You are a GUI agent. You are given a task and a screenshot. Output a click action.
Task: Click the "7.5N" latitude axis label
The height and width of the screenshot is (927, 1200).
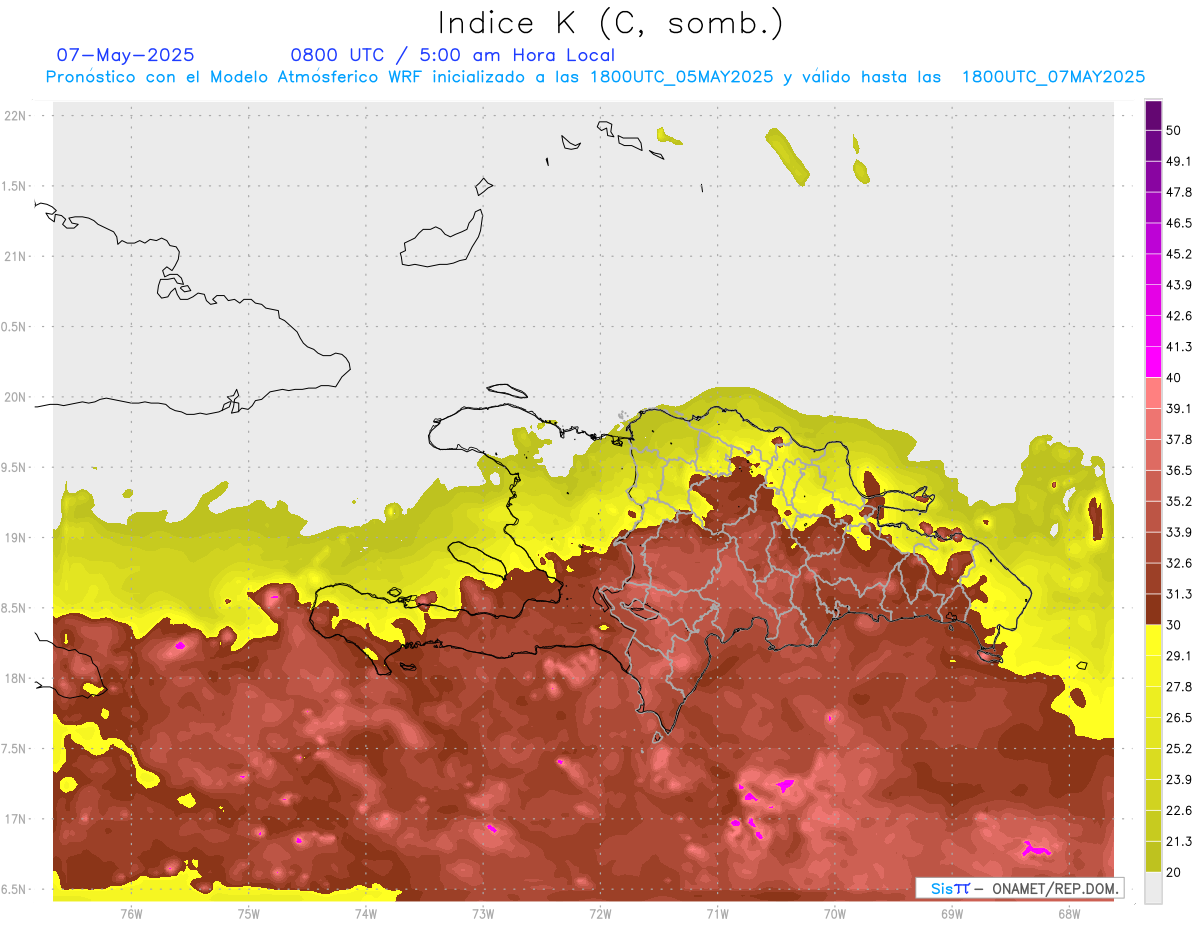(15, 749)
